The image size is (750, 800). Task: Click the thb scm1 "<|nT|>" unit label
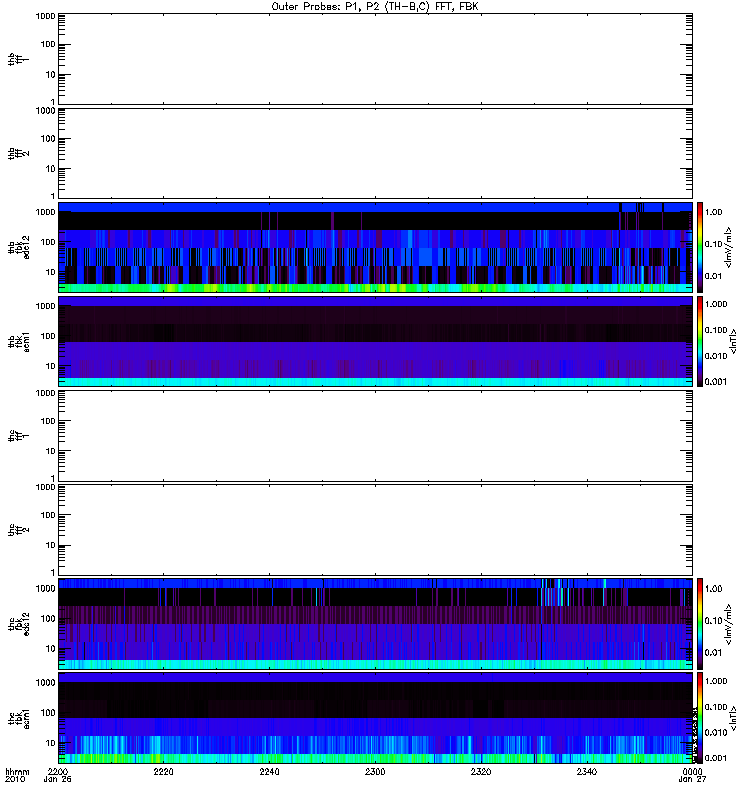pos(734,341)
